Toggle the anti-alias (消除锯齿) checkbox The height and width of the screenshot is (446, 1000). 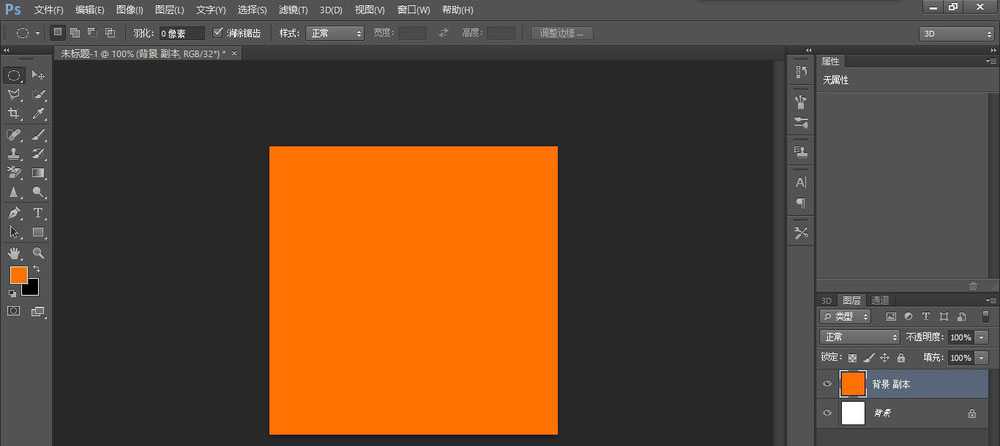pos(219,33)
